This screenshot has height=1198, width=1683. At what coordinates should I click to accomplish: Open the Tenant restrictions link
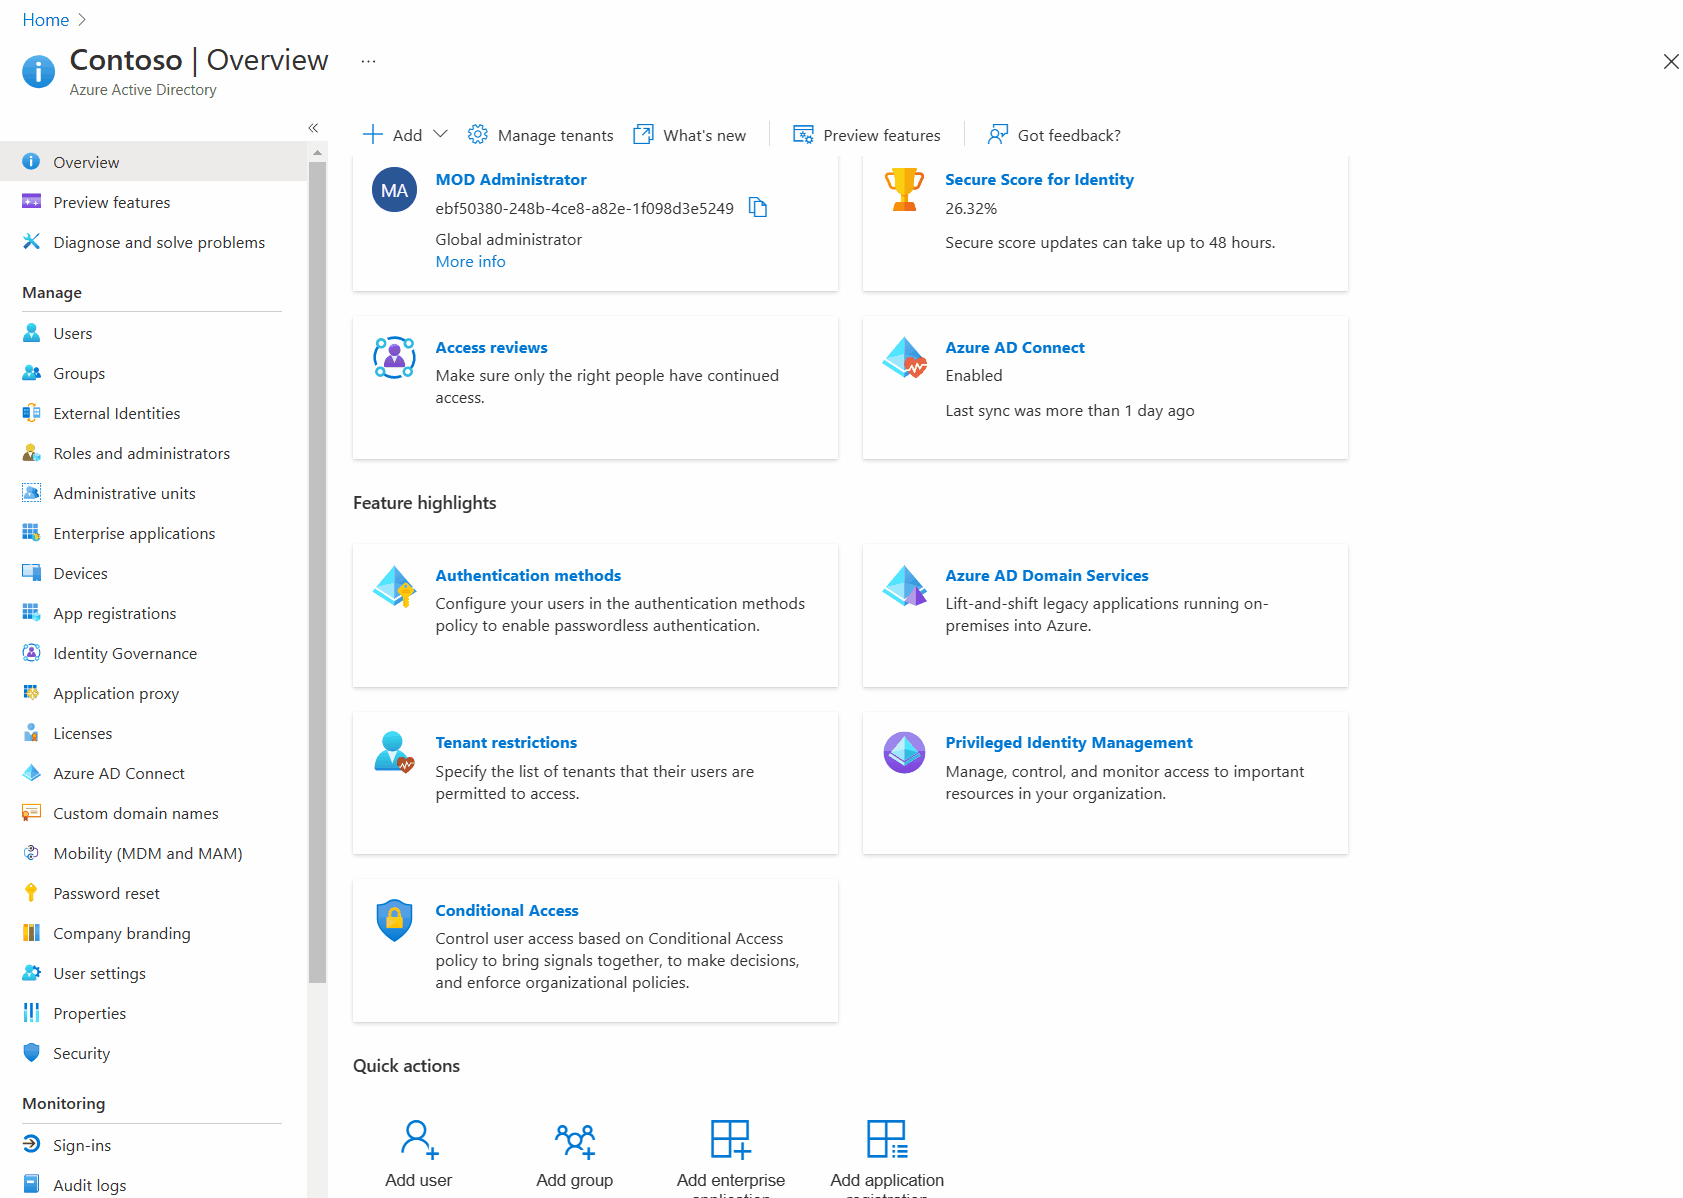(x=506, y=743)
